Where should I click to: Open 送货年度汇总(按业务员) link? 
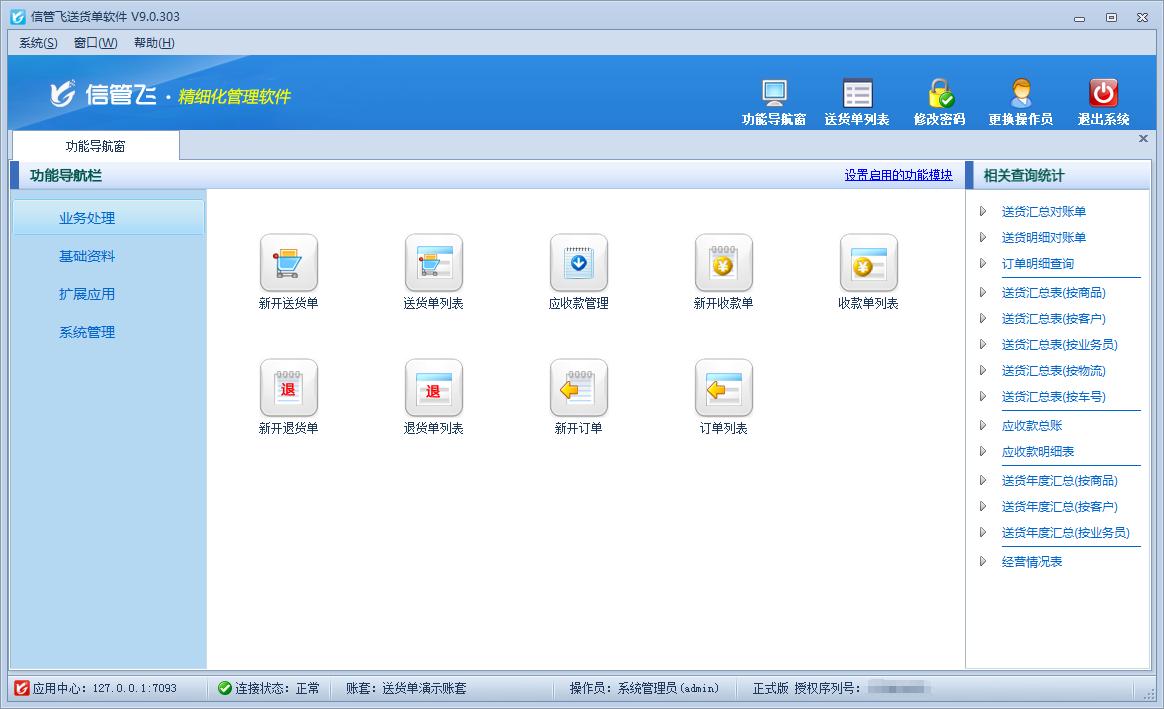pos(1065,532)
